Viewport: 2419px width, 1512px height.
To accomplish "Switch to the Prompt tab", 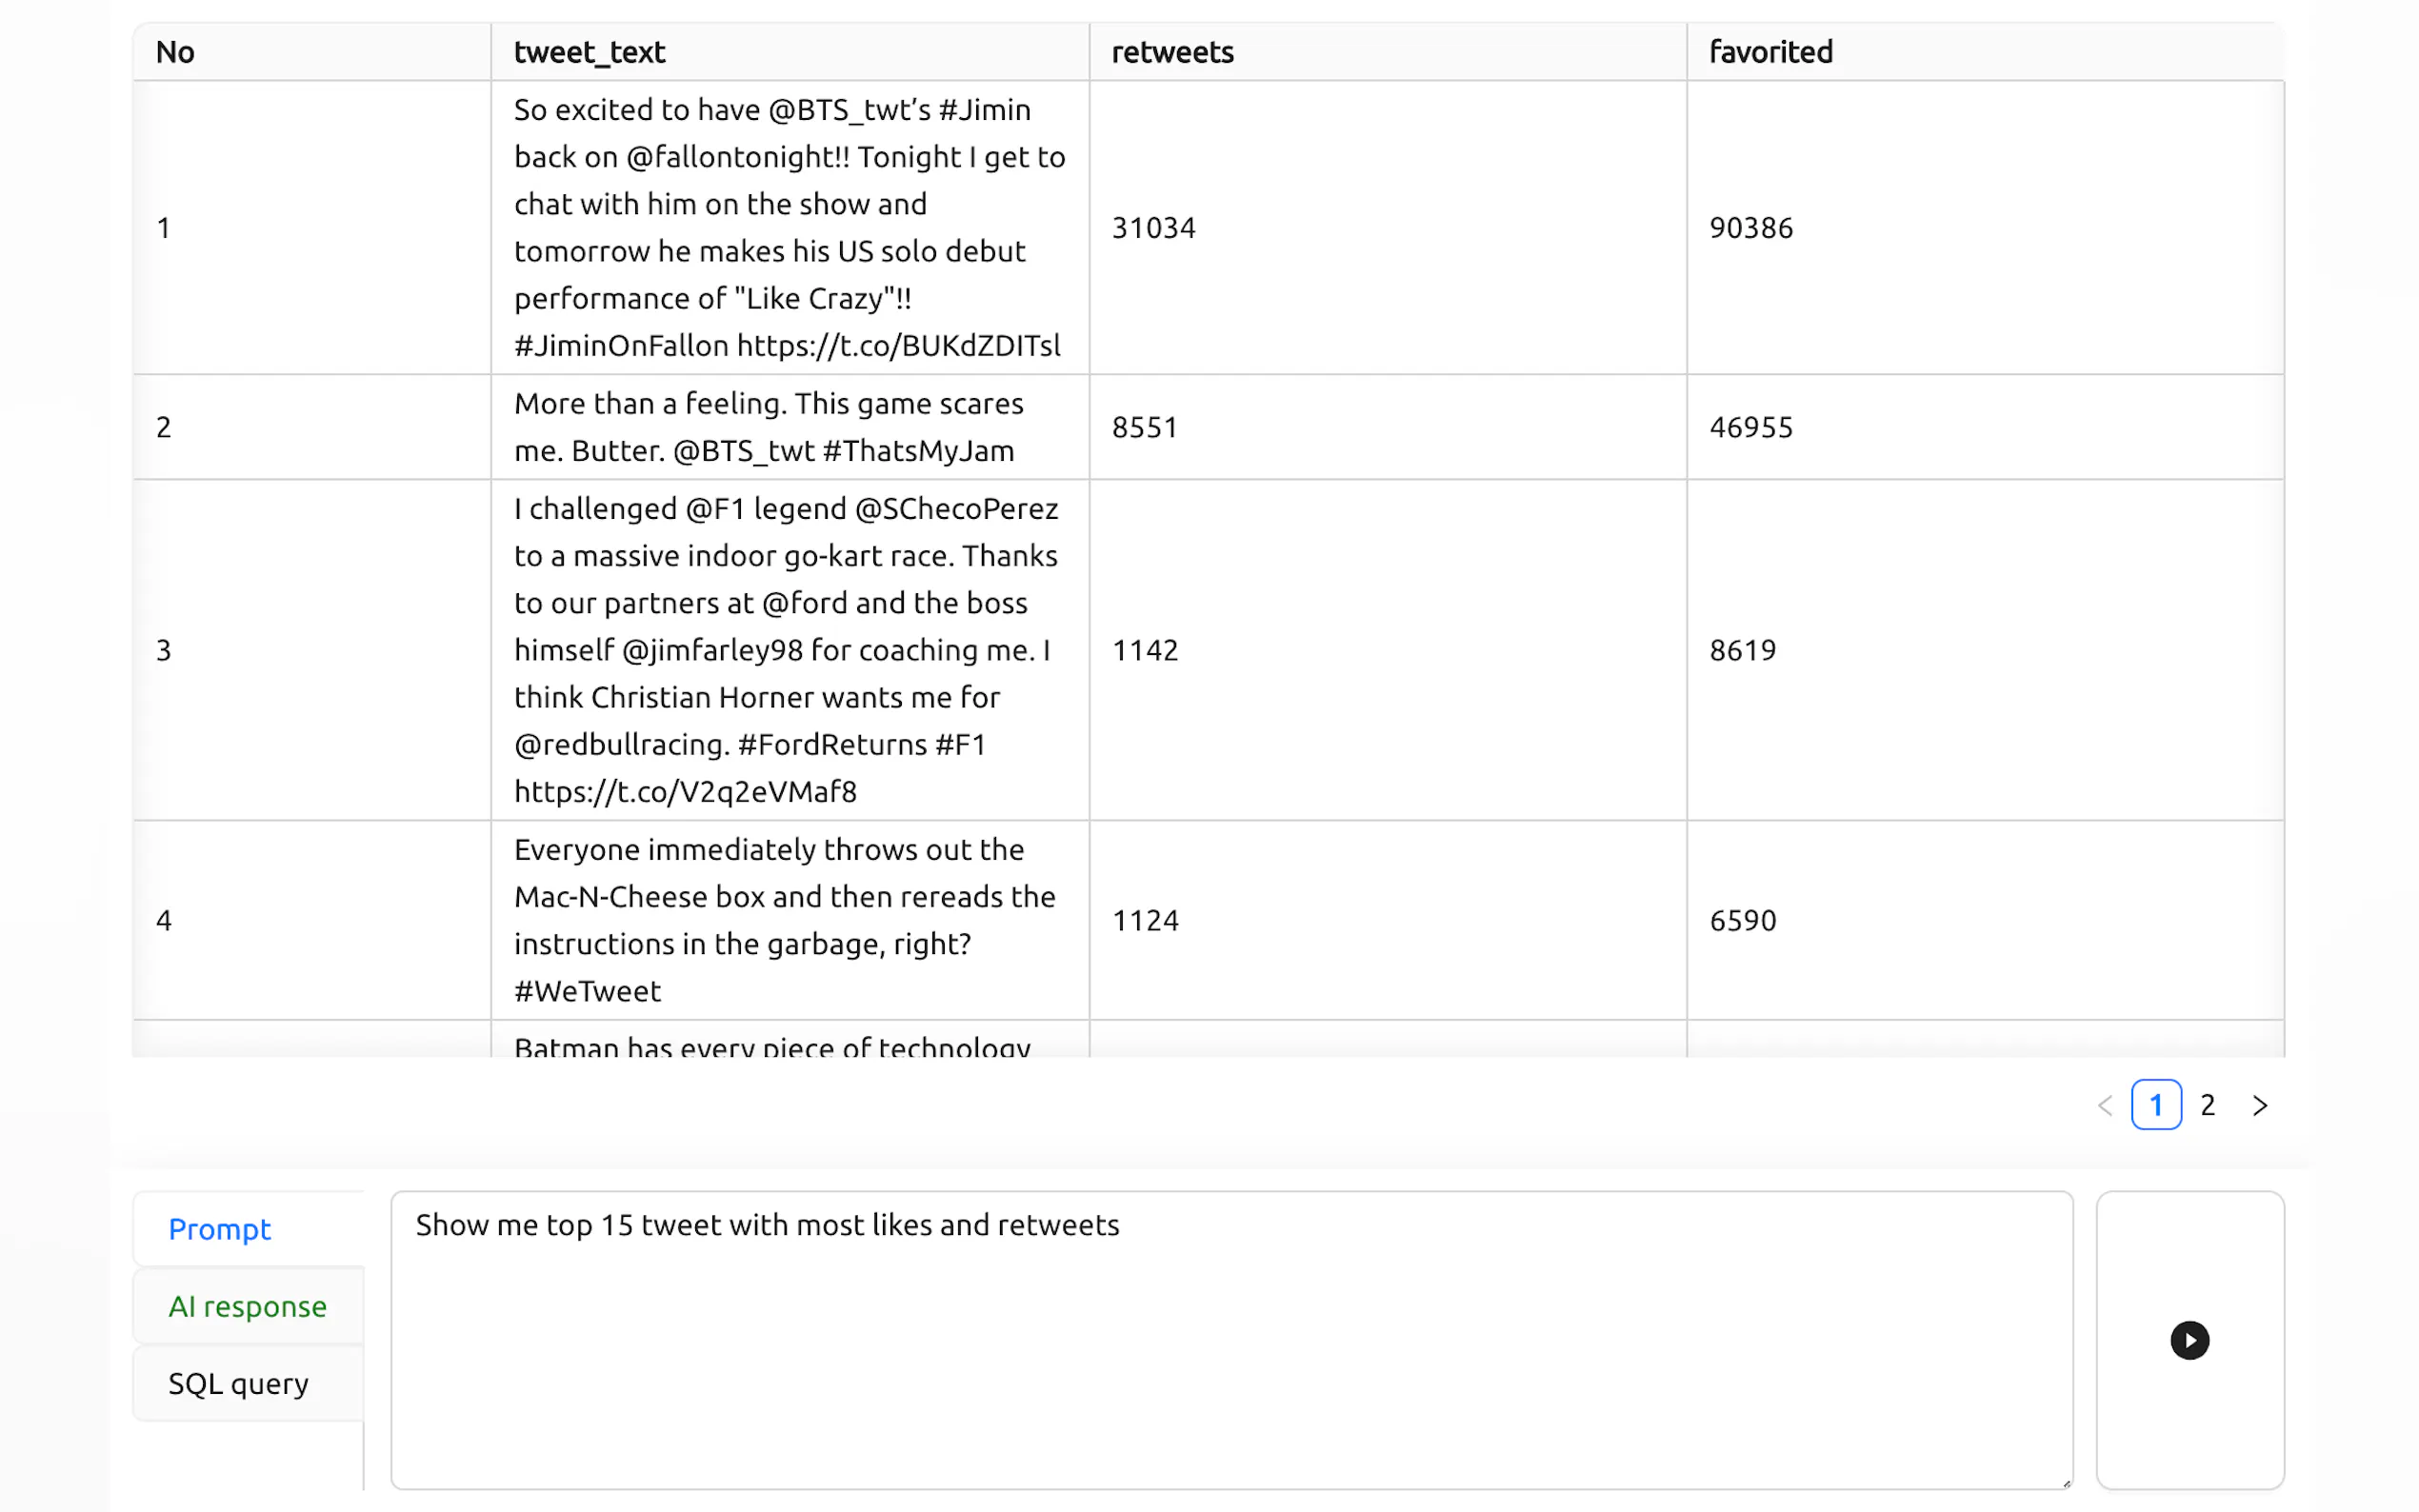I will (x=220, y=1229).
